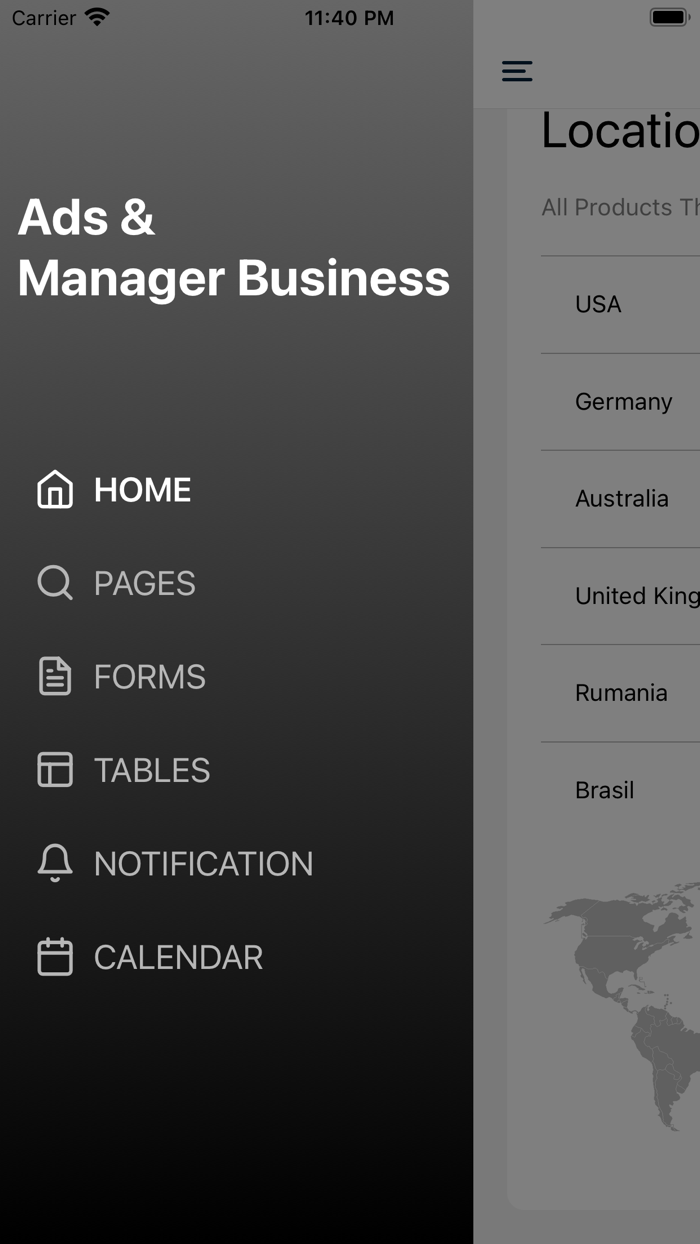The width and height of the screenshot is (700, 1244).
Task: Select the Home icon in the sidebar
Action: click(55, 490)
